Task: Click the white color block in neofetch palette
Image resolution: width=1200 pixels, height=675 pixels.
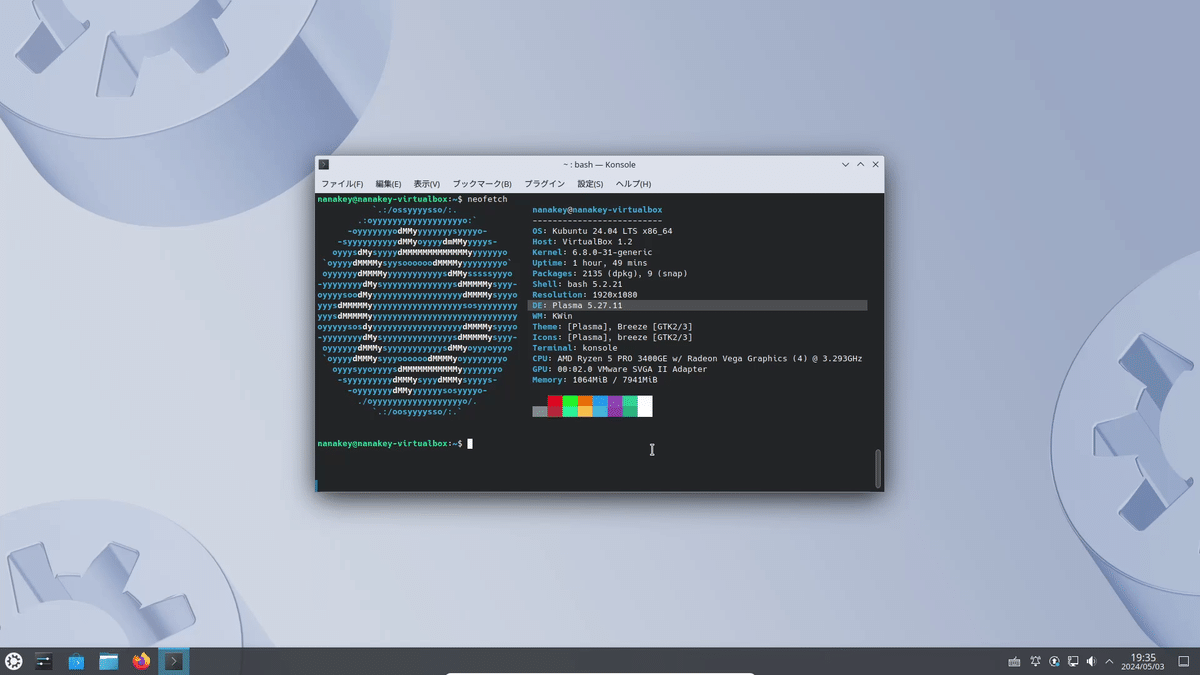Action: coord(645,406)
